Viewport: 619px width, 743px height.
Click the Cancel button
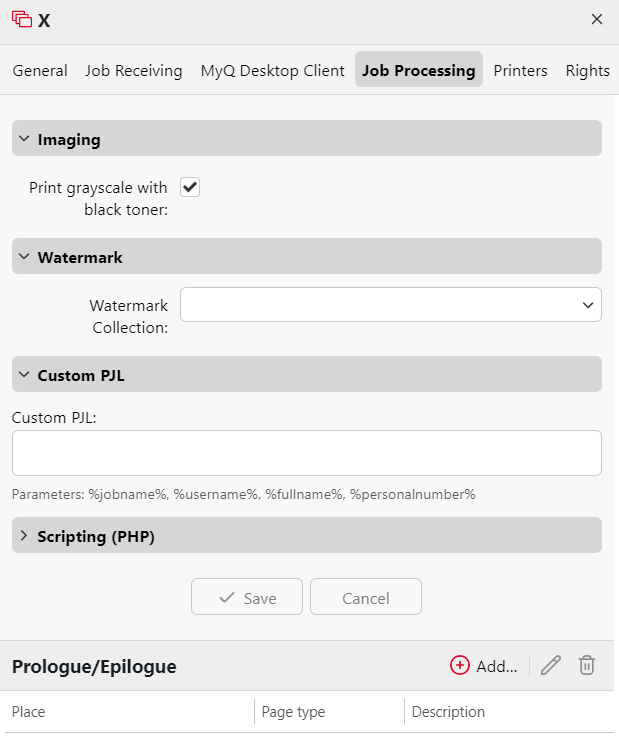[x=365, y=598]
